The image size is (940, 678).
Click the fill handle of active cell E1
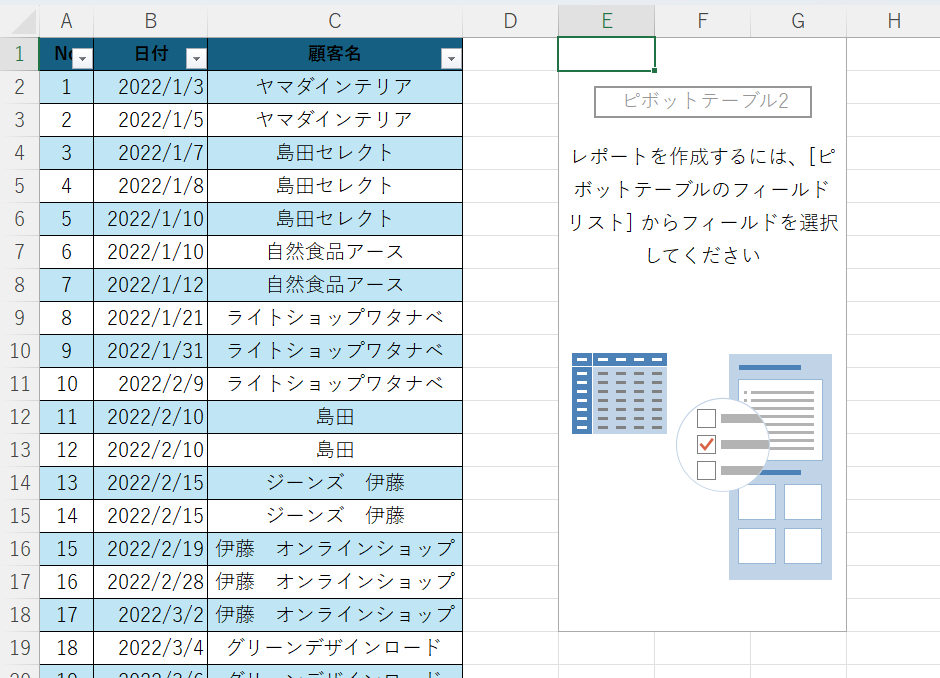(655, 72)
